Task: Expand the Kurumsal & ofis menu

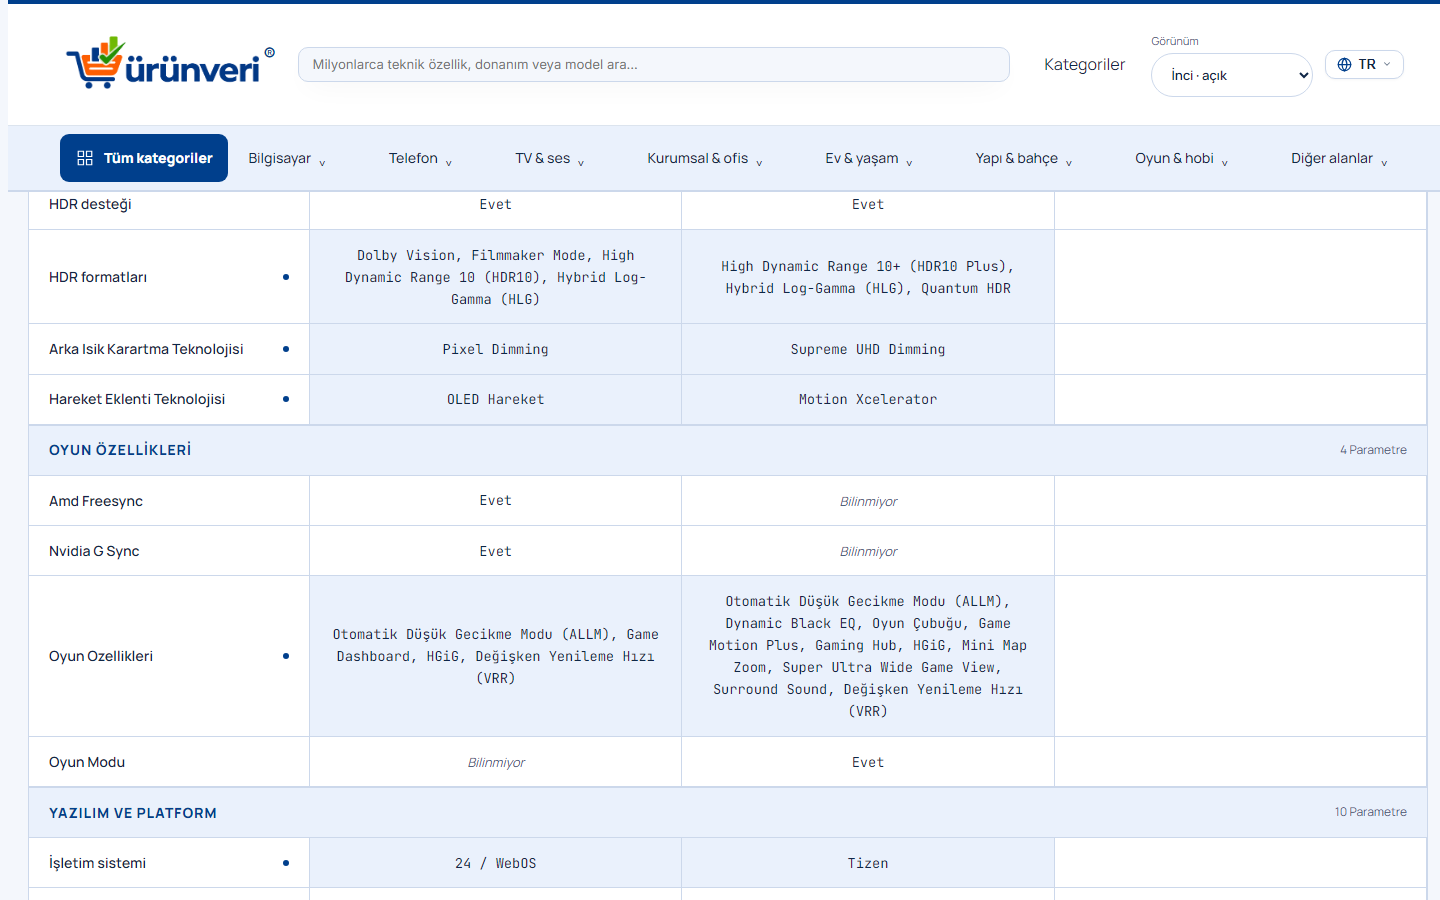Action: click(705, 158)
